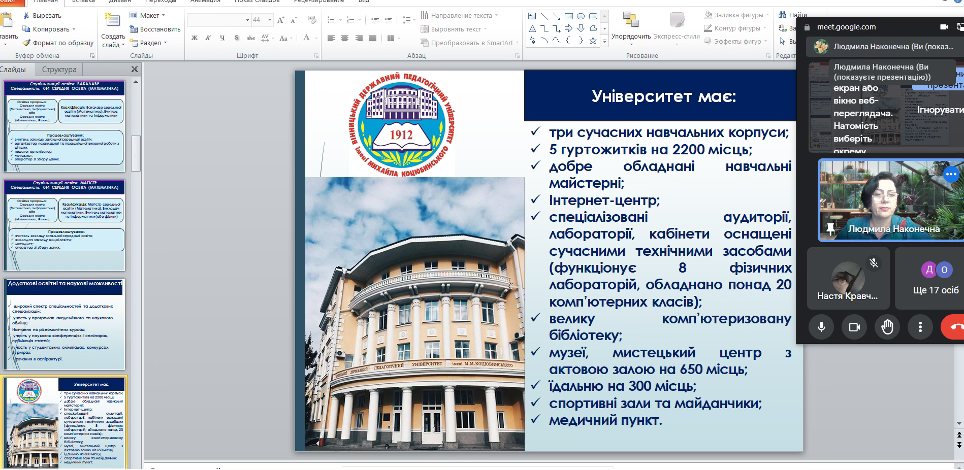
Task: Open the Layout (Макет) dropdown
Action: pyautogui.click(x=148, y=15)
